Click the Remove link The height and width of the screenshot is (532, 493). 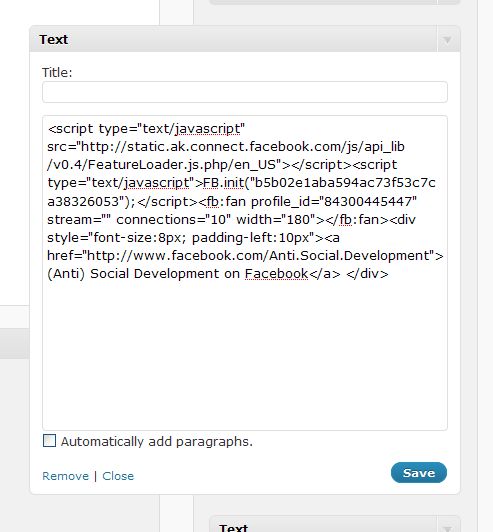[x=65, y=476]
